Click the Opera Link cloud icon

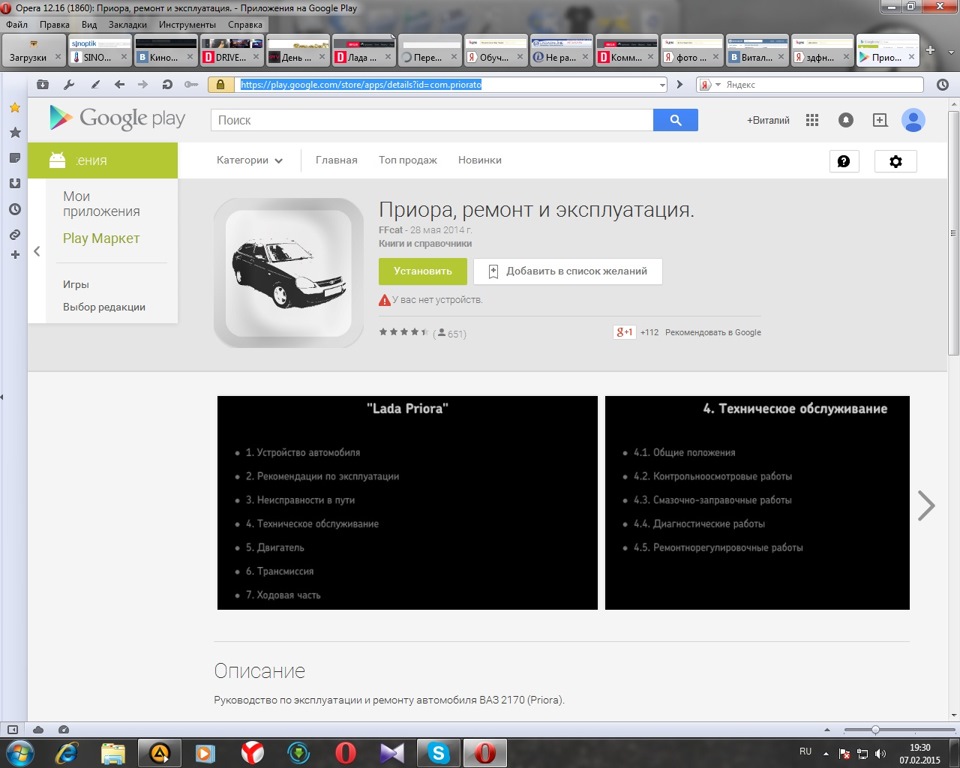click(38, 729)
